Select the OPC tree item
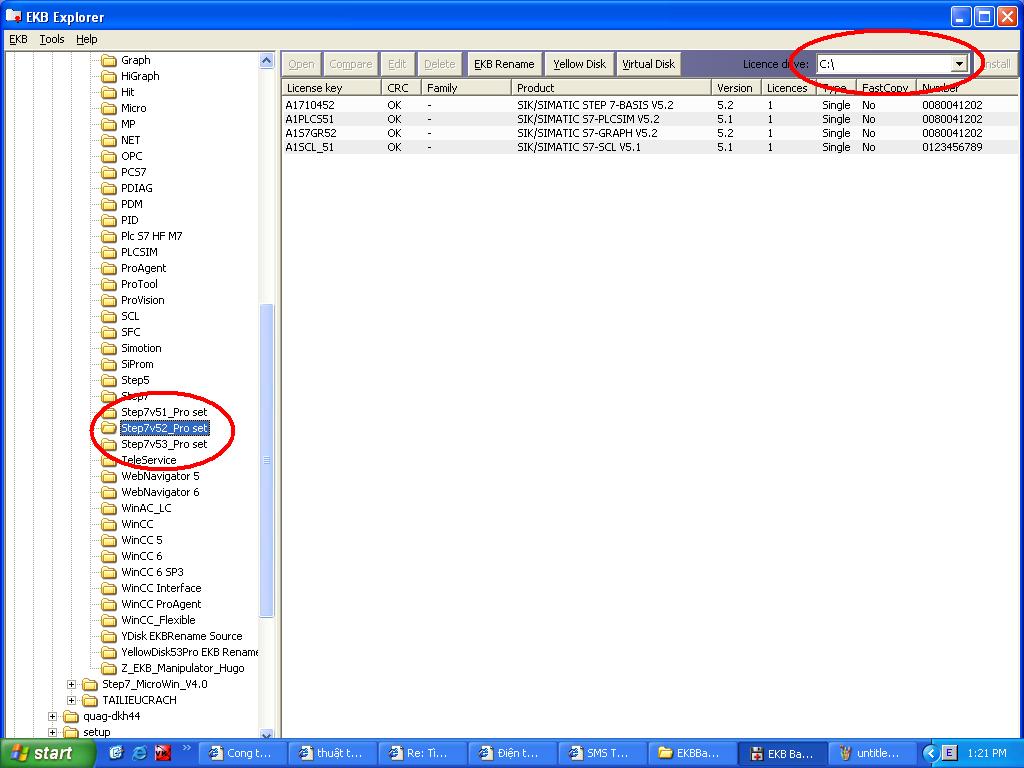Image resolution: width=1024 pixels, height=768 pixels. [131, 156]
